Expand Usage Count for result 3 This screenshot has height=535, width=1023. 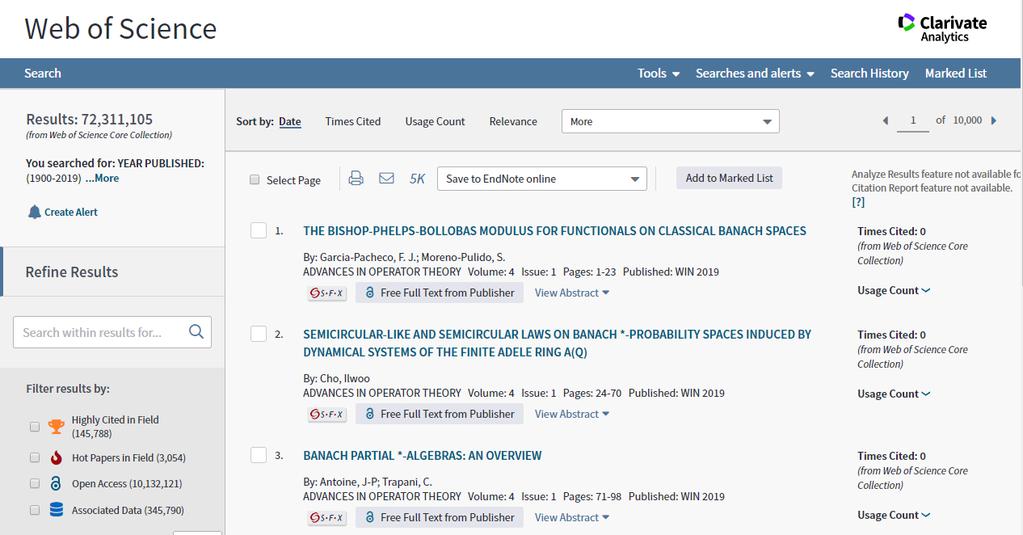coord(893,515)
